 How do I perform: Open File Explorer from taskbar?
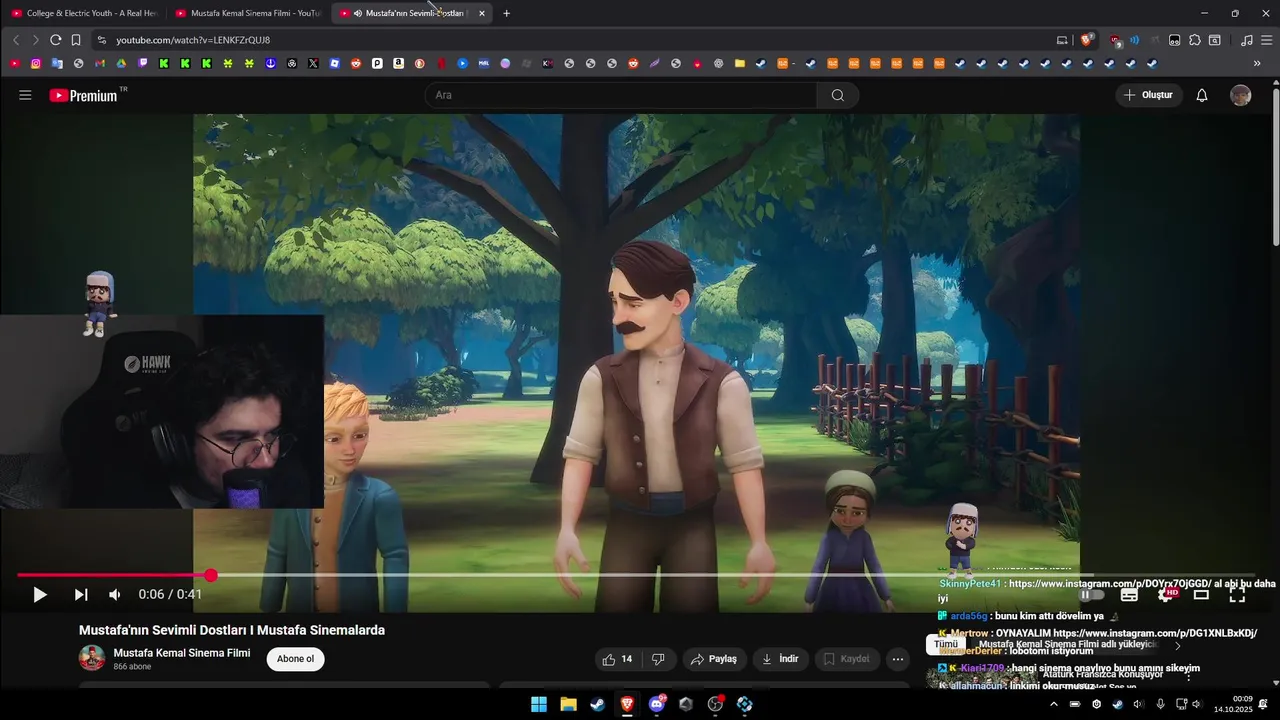point(568,704)
